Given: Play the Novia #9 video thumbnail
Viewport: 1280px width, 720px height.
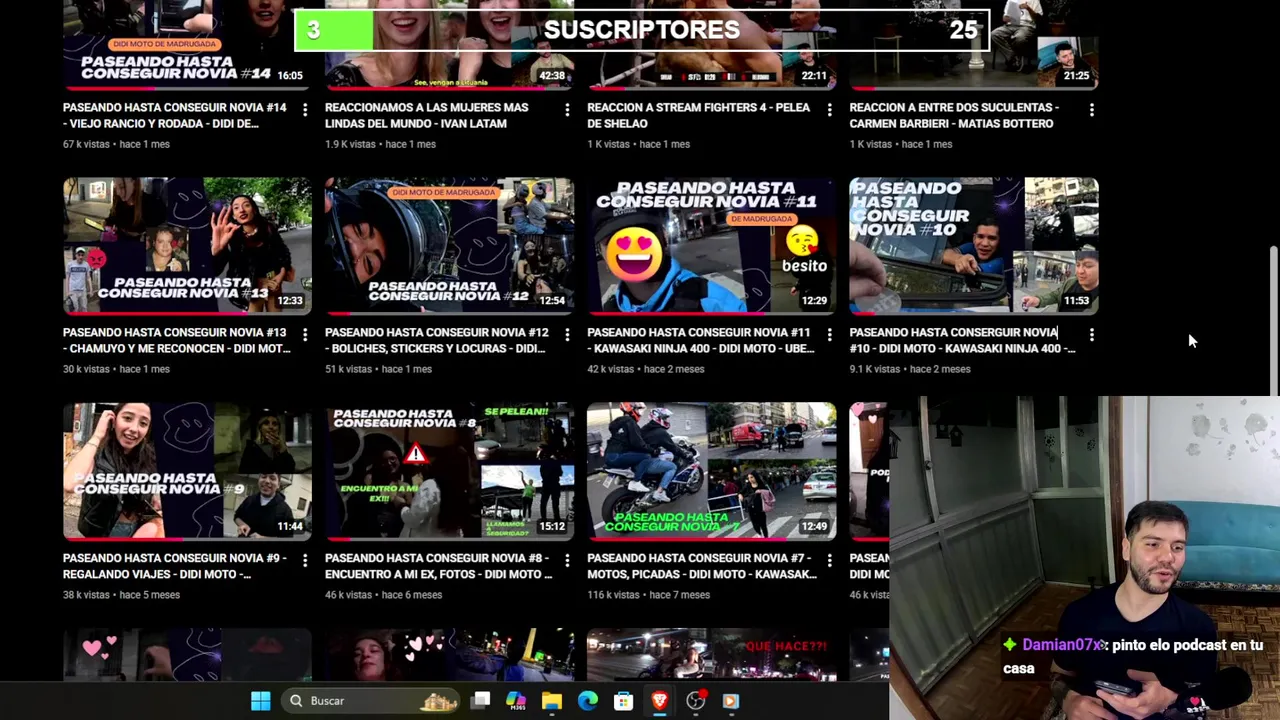Looking at the screenshot, I should click(x=187, y=471).
